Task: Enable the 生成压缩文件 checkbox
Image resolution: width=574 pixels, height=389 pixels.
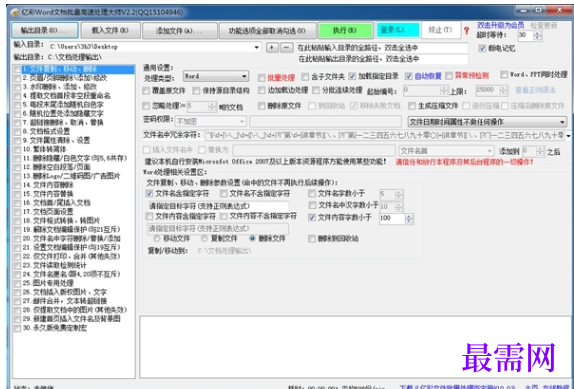Action: pos(412,106)
